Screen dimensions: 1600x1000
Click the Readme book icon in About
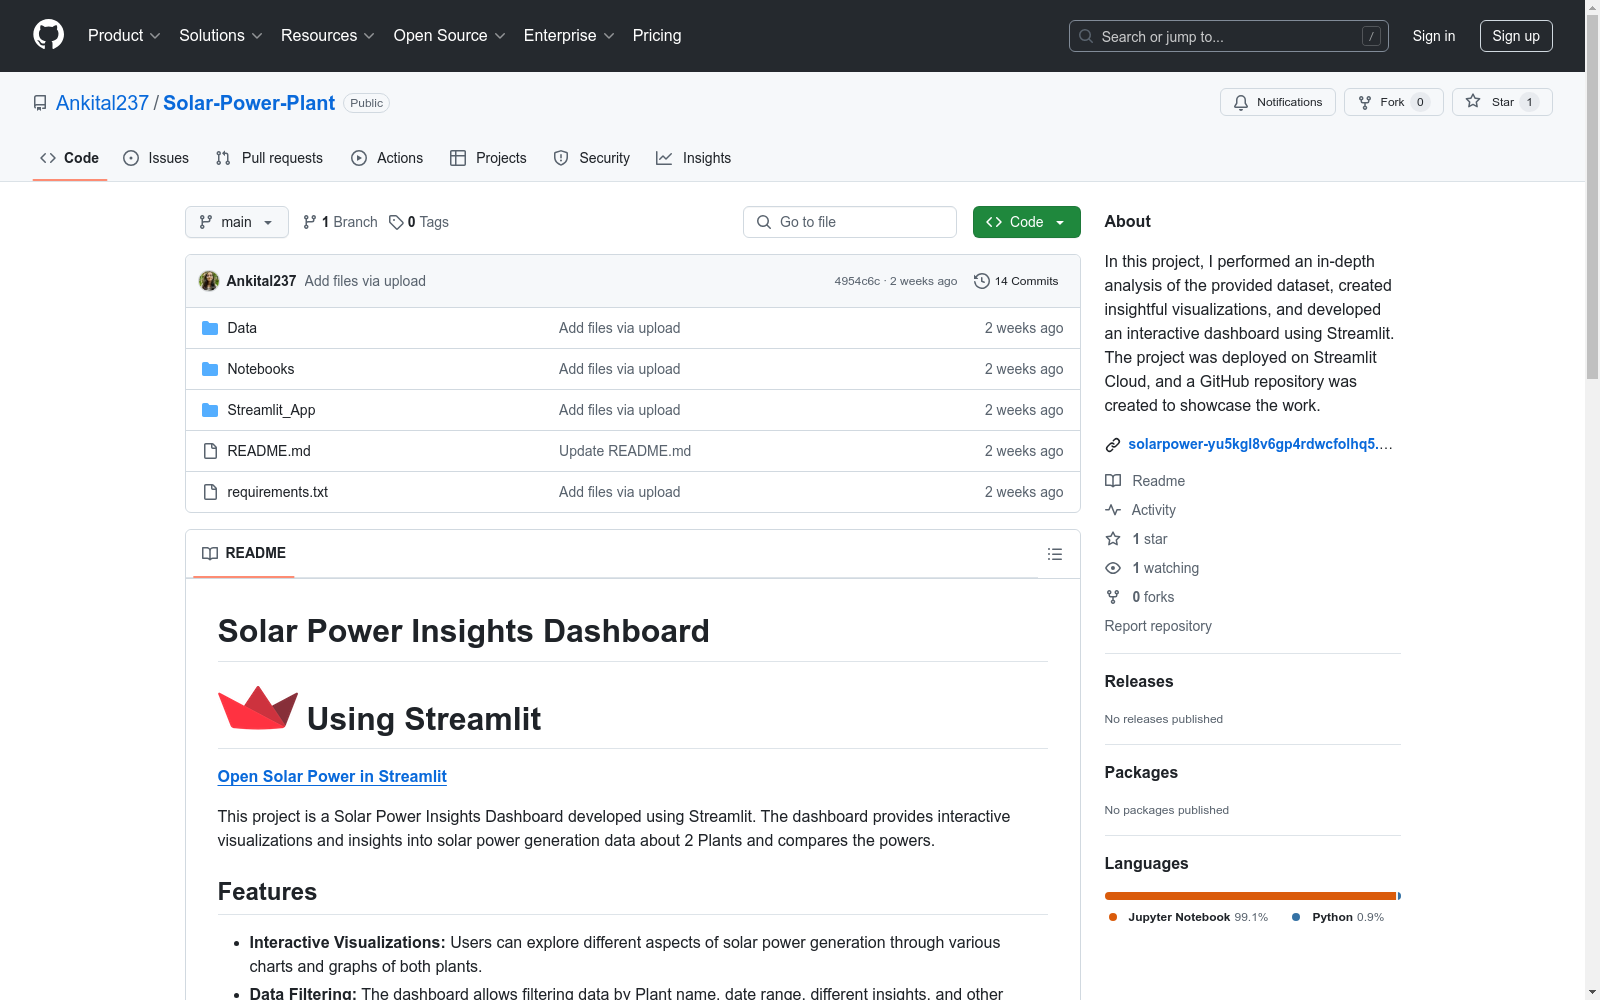(1113, 481)
